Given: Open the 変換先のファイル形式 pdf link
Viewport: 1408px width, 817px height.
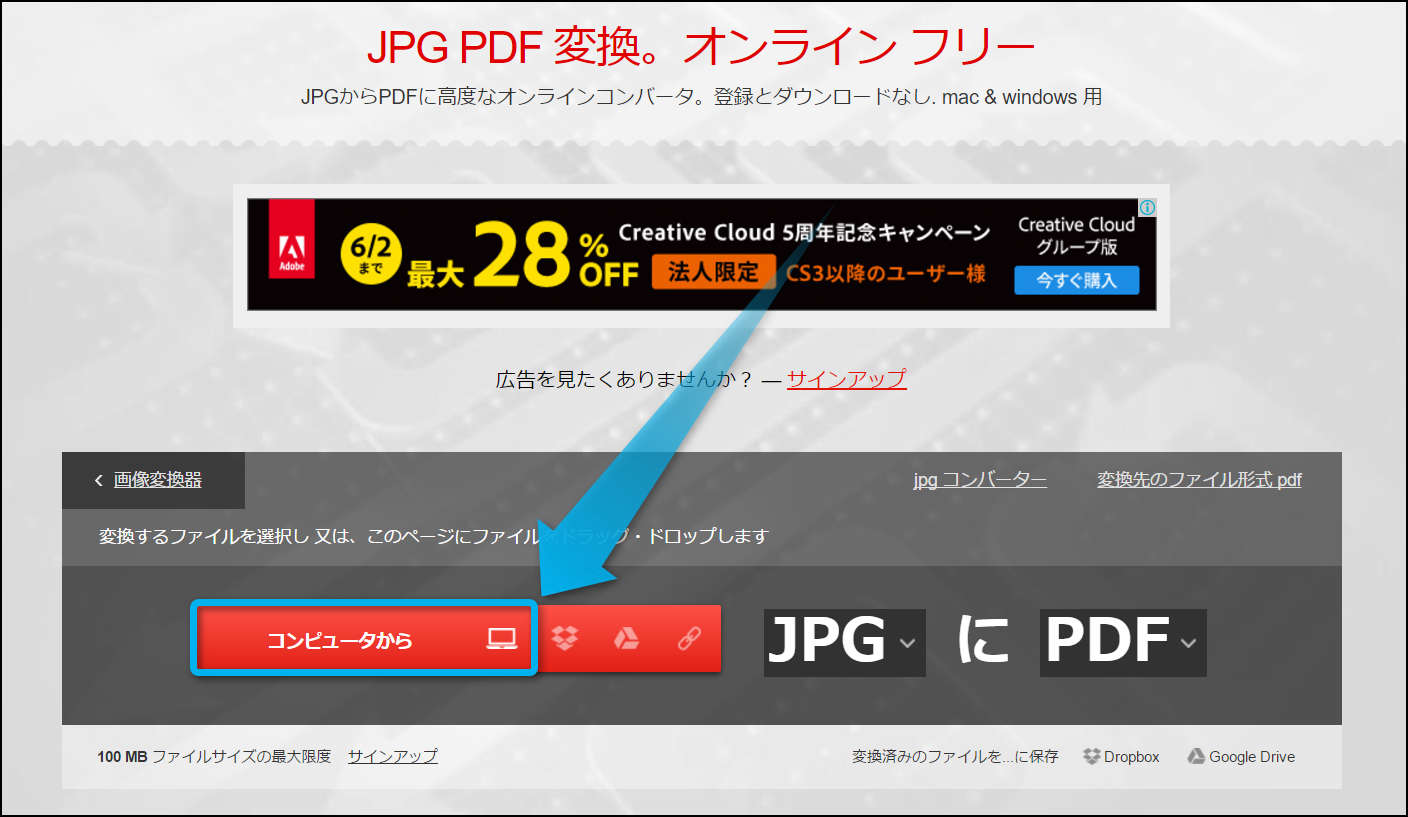Looking at the screenshot, I should [x=1199, y=480].
